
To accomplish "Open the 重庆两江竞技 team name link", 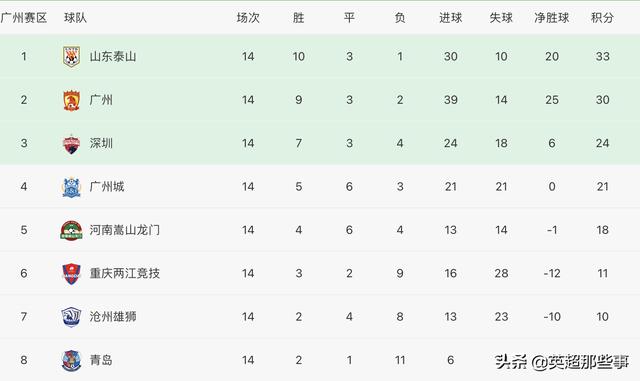I will tap(124, 273).
